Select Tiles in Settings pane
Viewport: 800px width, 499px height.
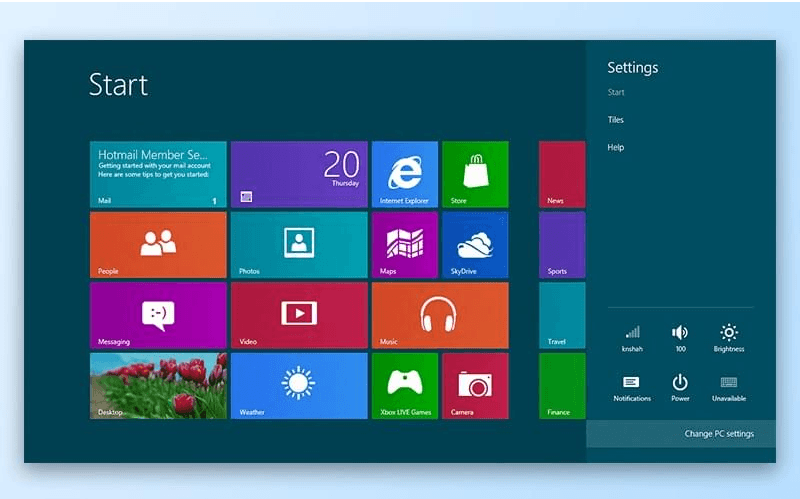[x=616, y=120]
